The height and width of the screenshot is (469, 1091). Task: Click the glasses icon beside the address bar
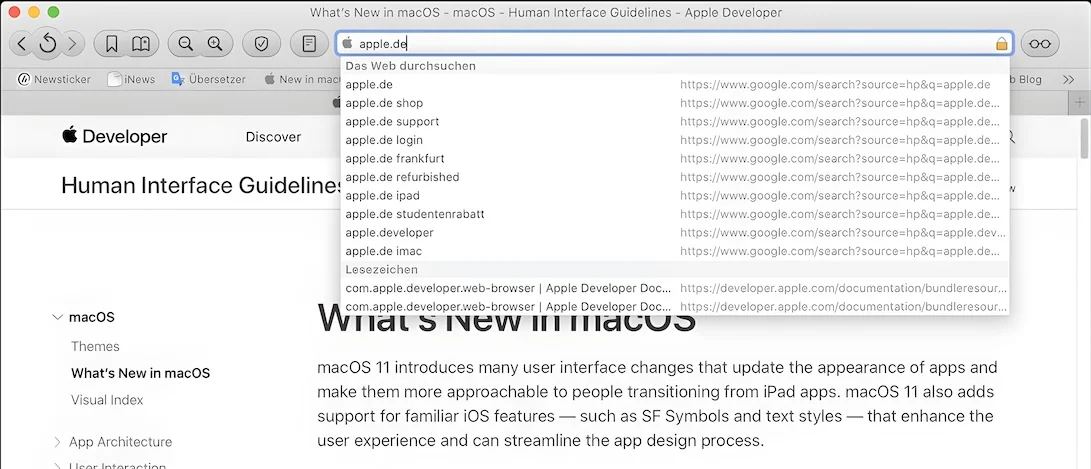[x=1040, y=44]
